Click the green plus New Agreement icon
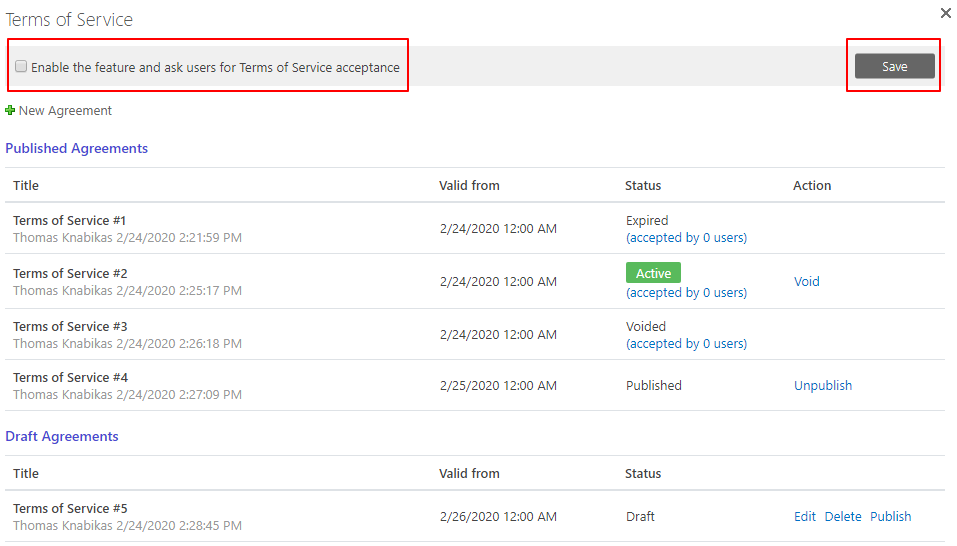The width and height of the screenshot is (957, 546). [x=10, y=110]
